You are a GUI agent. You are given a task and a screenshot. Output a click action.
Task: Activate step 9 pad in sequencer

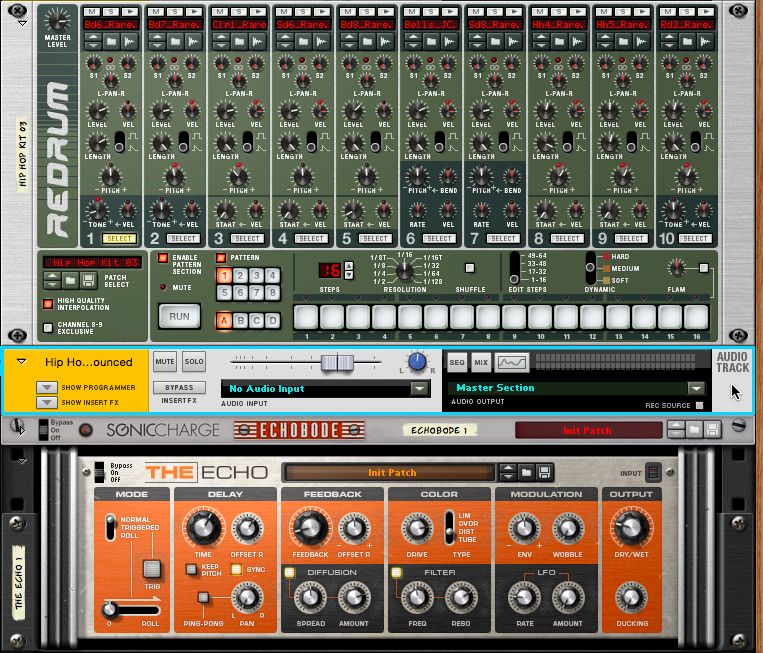pos(514,317)
